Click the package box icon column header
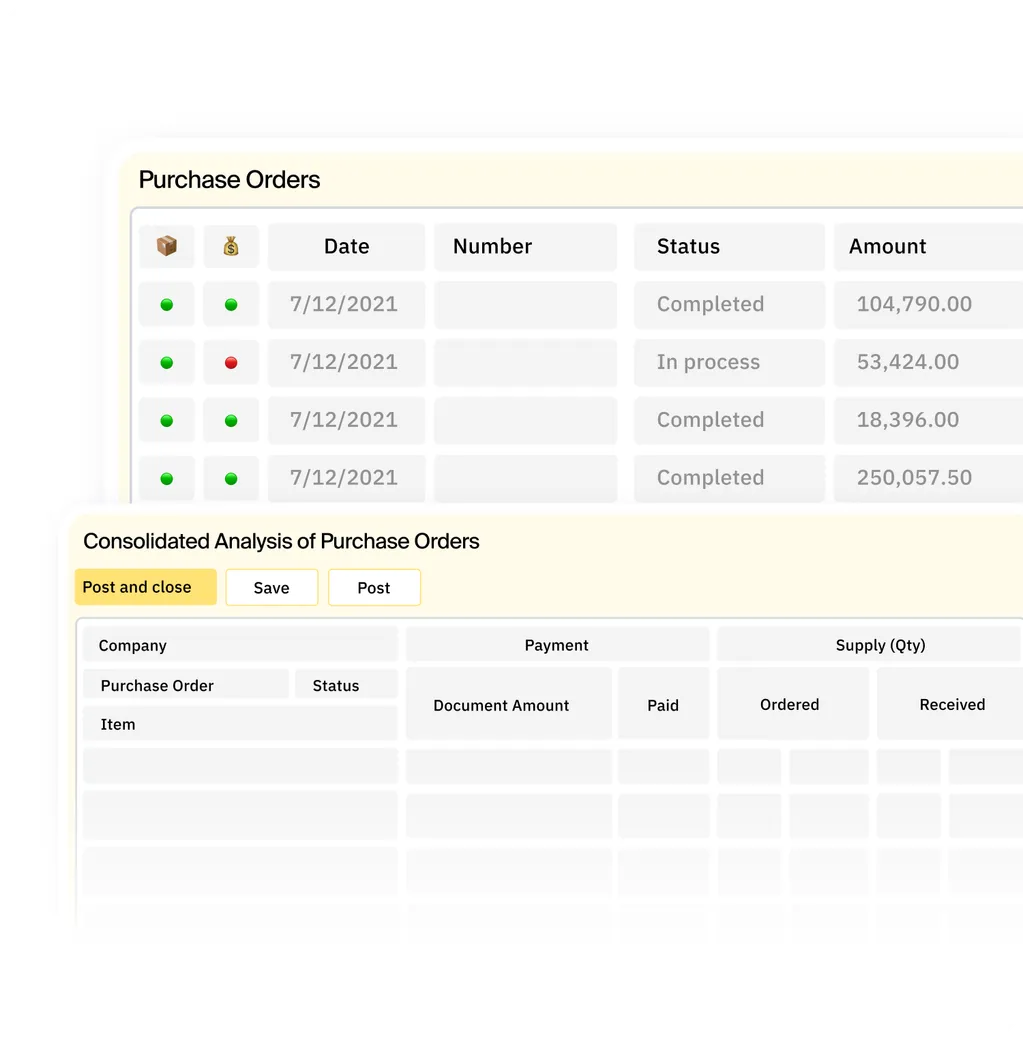The width and height of the screenshot is (1023, 1038). [167, 246]
